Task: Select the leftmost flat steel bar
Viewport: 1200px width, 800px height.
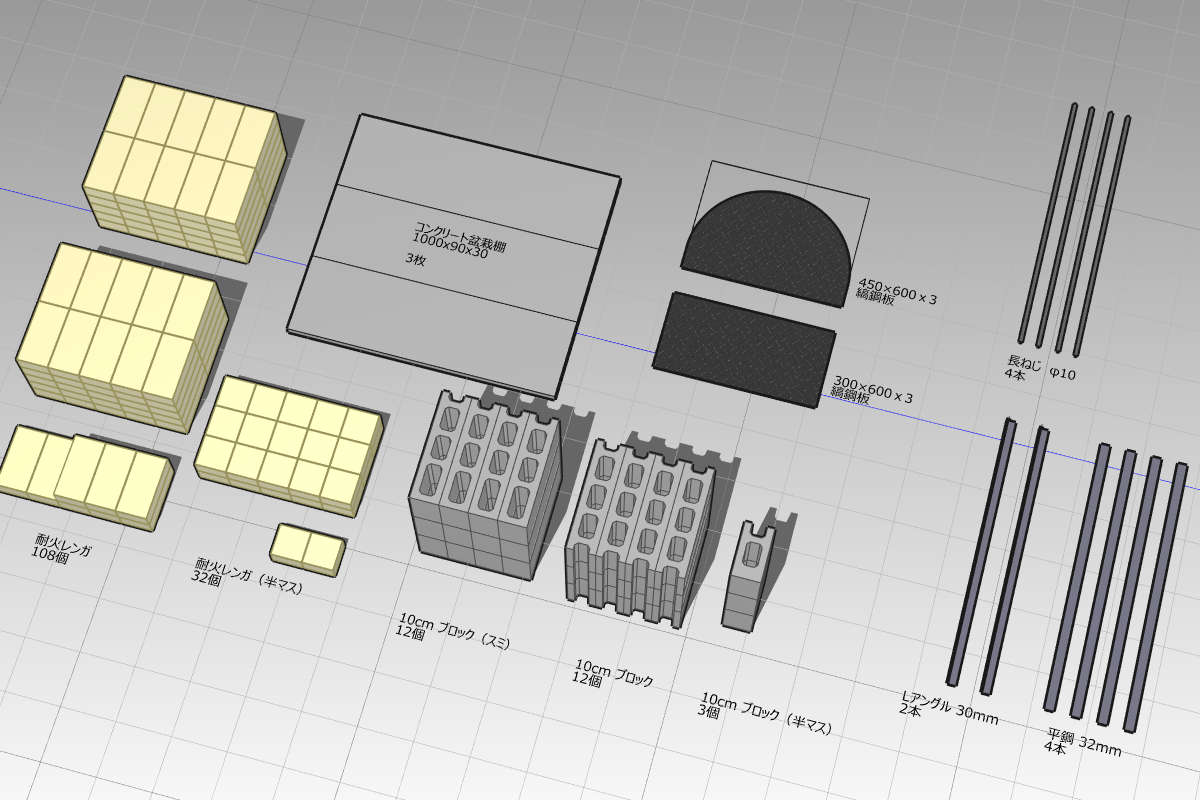Action: pos(1077,577)
